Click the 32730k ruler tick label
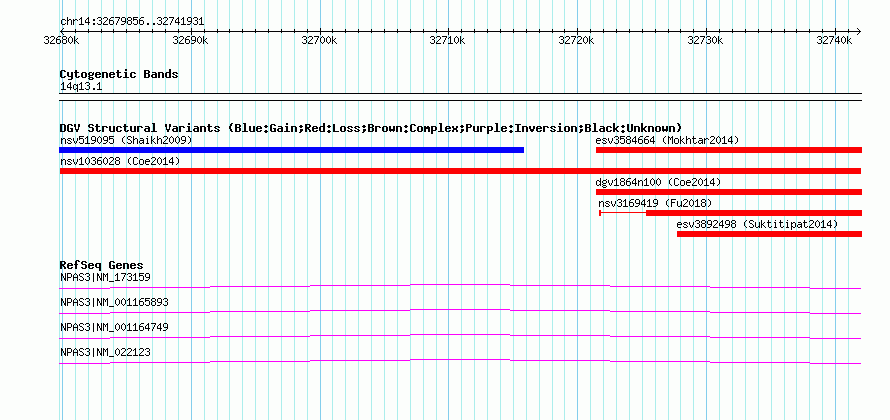This screenshot has width=890, height=420. (x=706, y=41)
